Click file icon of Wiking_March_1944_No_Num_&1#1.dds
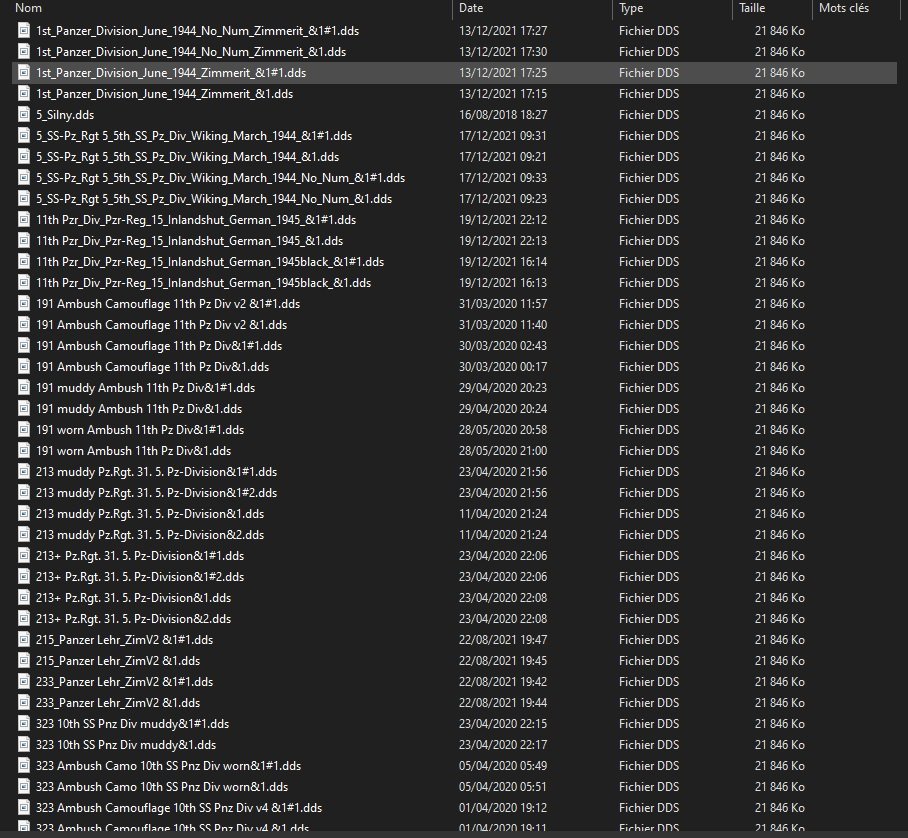The width and height of the screenshot is (908, 838). [x=24, y=178]
